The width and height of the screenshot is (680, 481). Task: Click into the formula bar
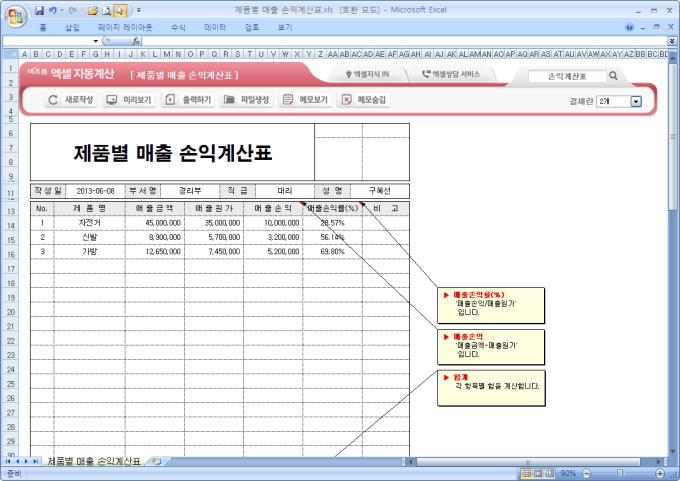coord(405,41)
